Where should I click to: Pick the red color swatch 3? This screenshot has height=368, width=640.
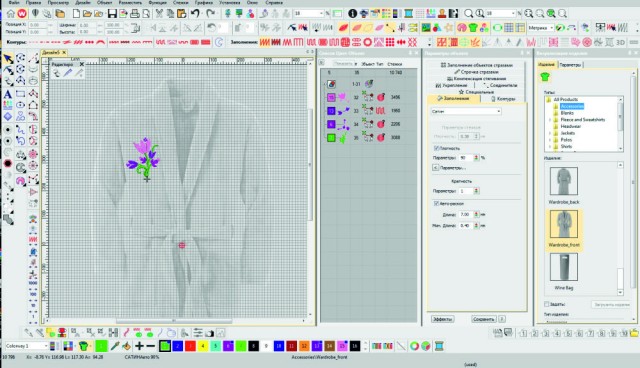190,346
